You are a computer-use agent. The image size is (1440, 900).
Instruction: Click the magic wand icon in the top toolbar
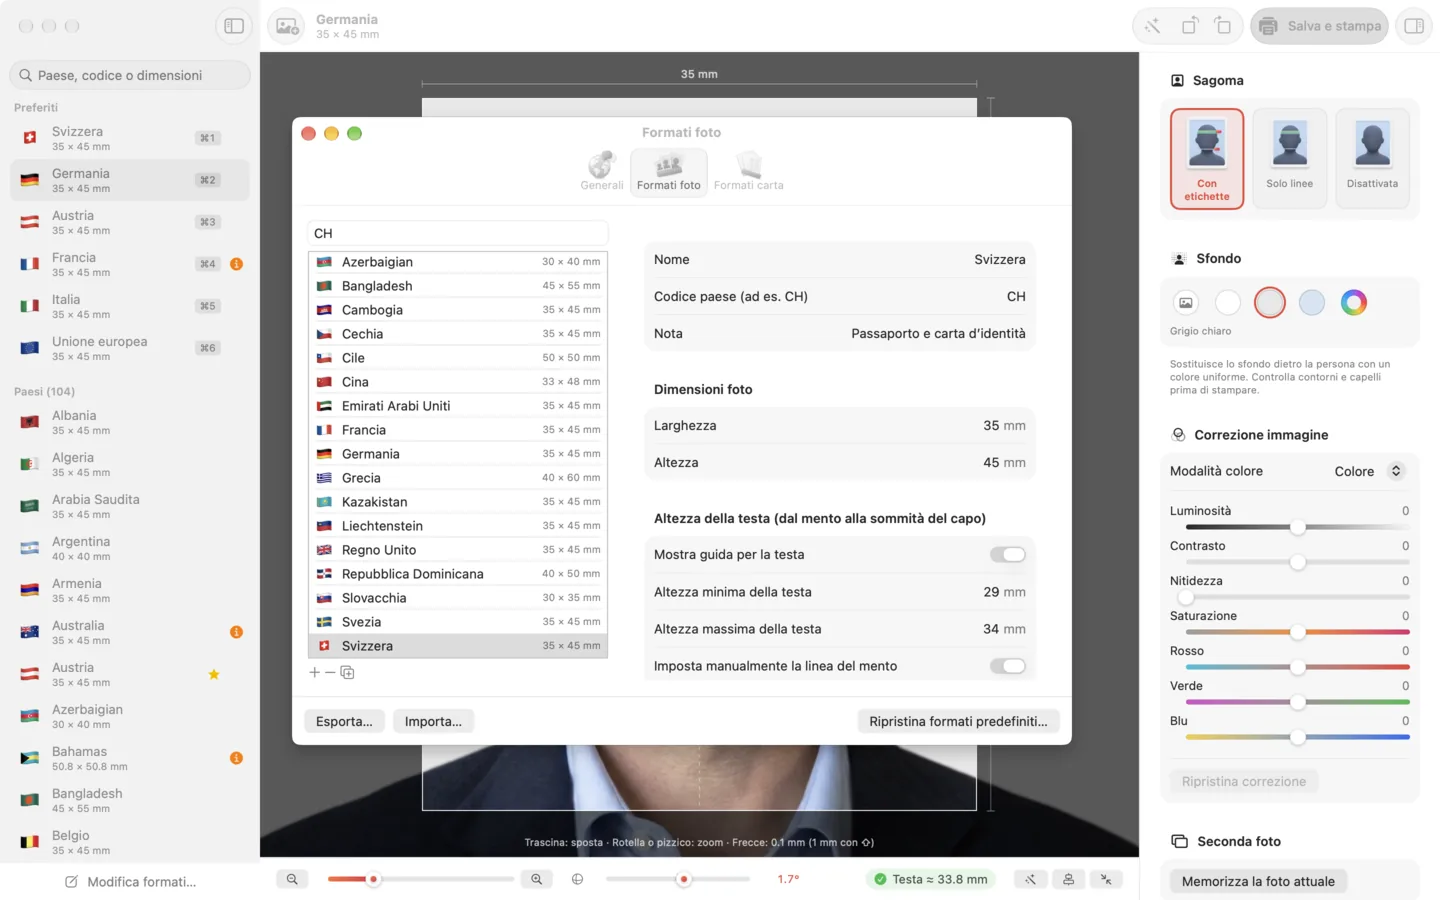1153,26
